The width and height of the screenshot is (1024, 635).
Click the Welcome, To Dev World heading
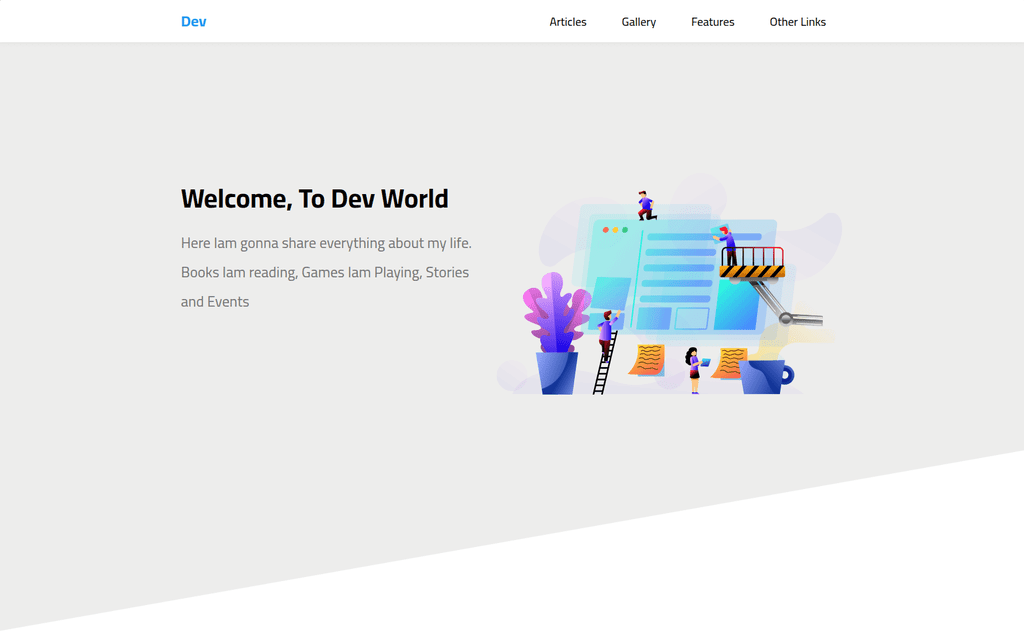coord(315,199)
